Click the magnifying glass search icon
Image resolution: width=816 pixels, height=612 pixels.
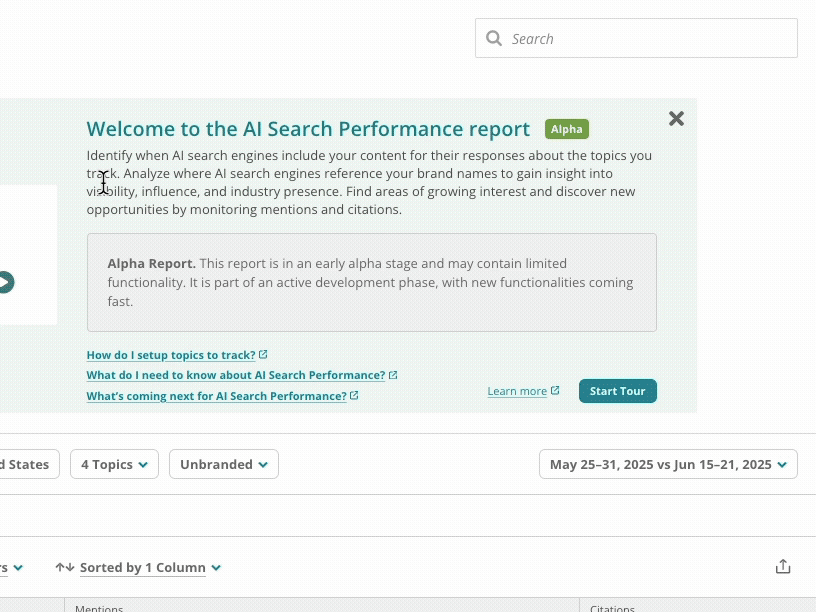tap(493, 38)
